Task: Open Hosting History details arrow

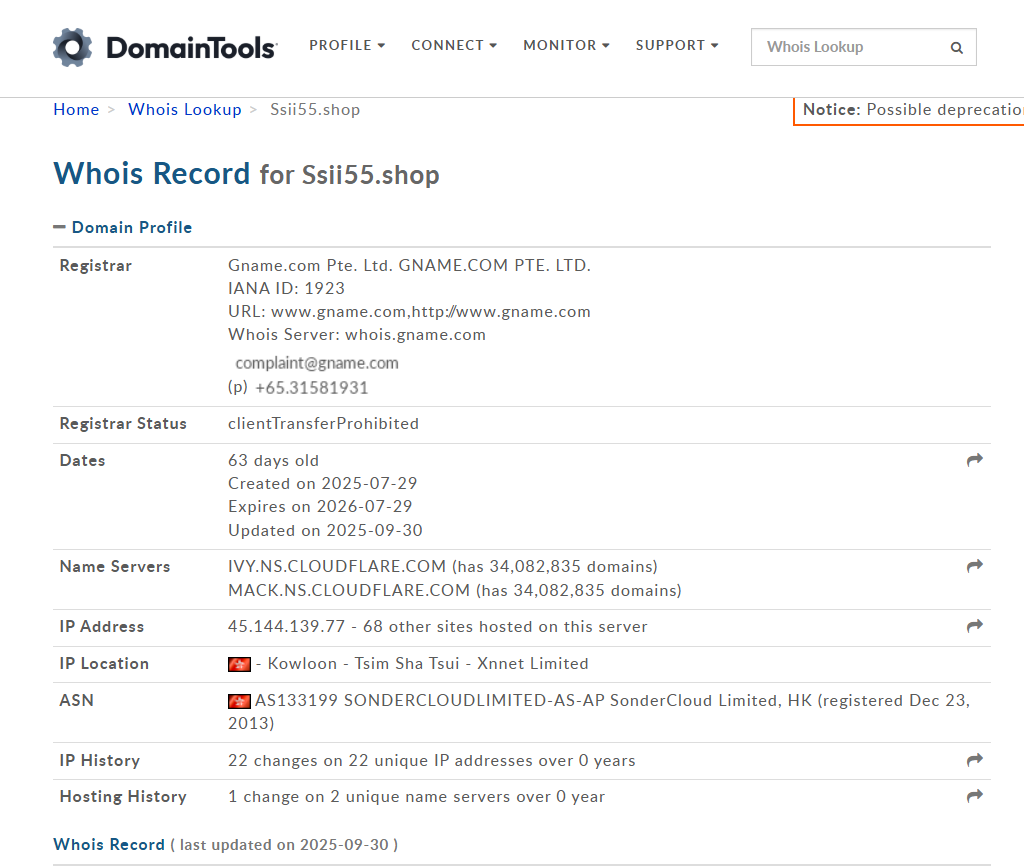Action: click(x=975, y=796)
